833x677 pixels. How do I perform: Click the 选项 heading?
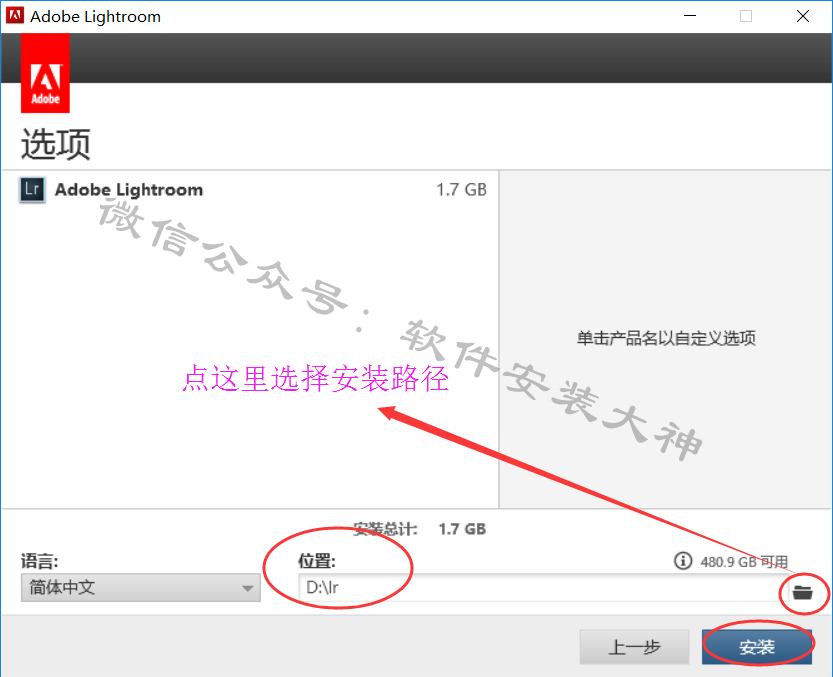56,144
